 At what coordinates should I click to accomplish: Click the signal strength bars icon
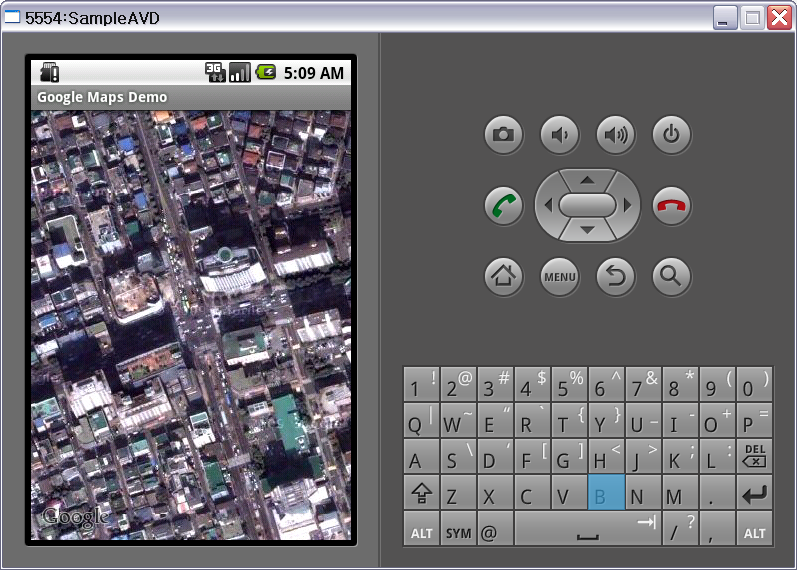point(240,73)
